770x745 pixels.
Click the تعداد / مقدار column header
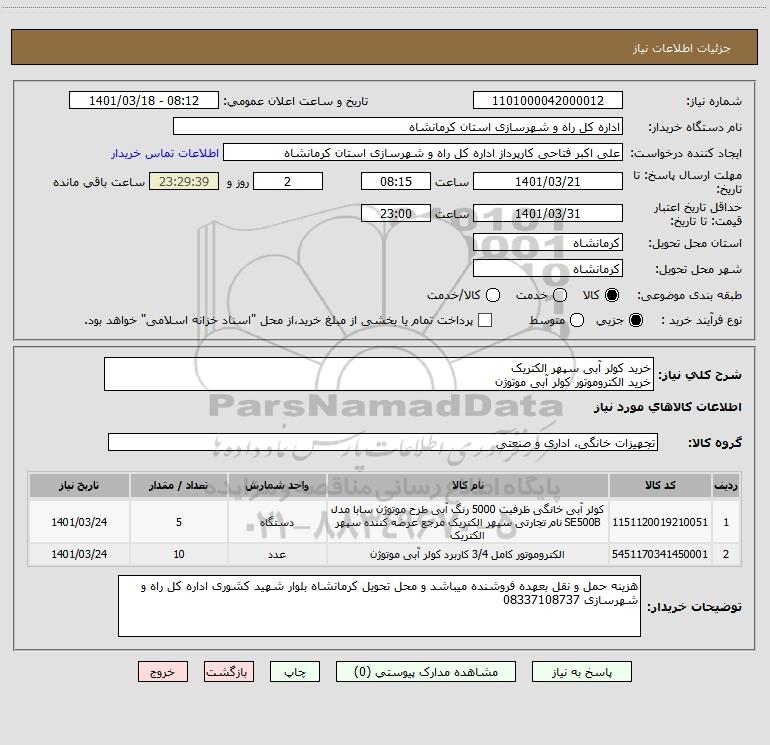(x=179, y=486)
